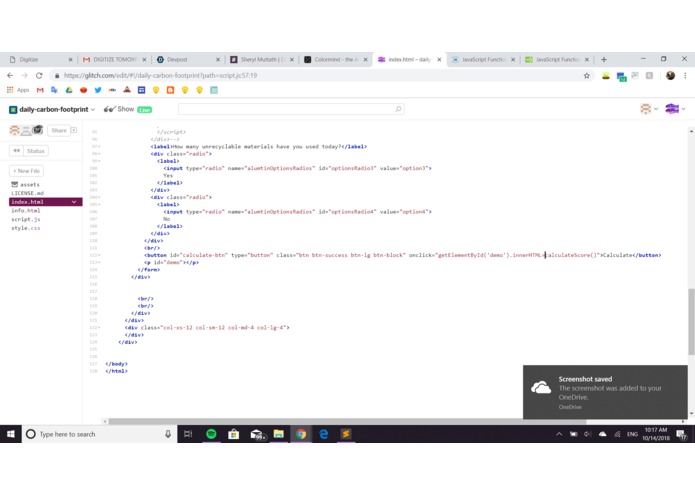Click the horizontal editor scrollbar

tap(347, 421)
